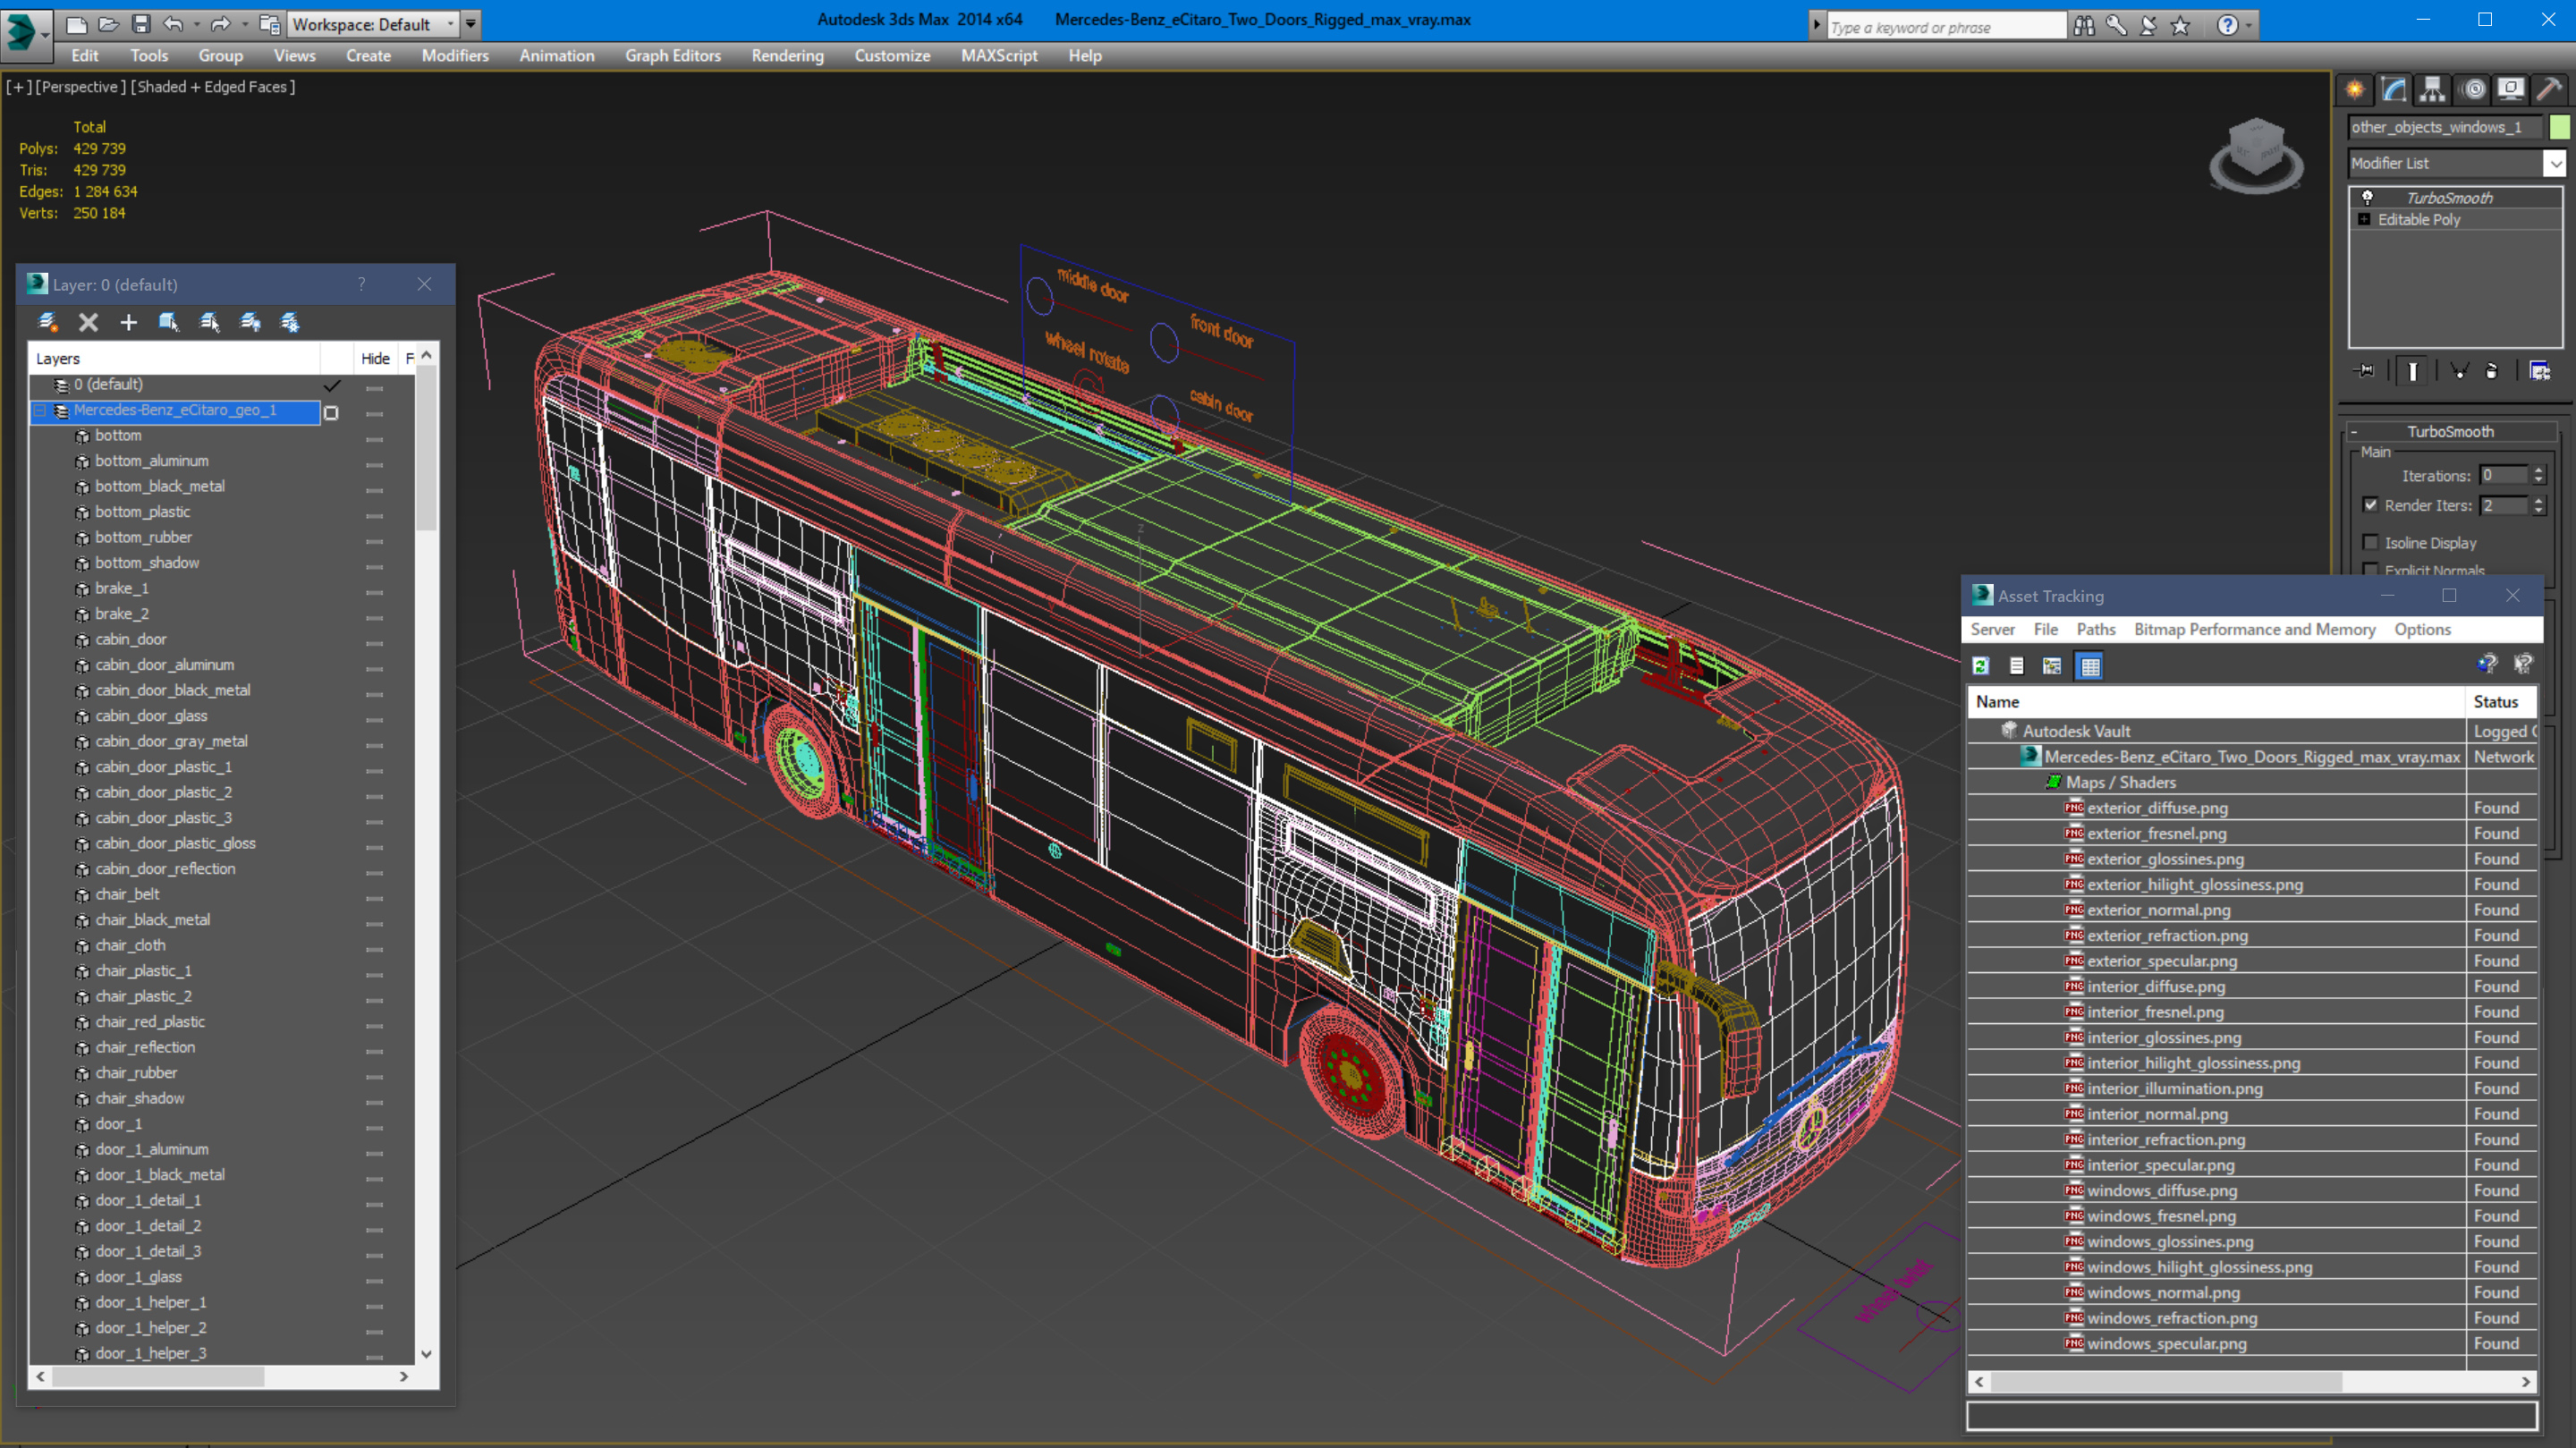Open the Help question mark dropdown arrow
The height and width of the screenshot is (1448, 2576).
[2249, 26]
